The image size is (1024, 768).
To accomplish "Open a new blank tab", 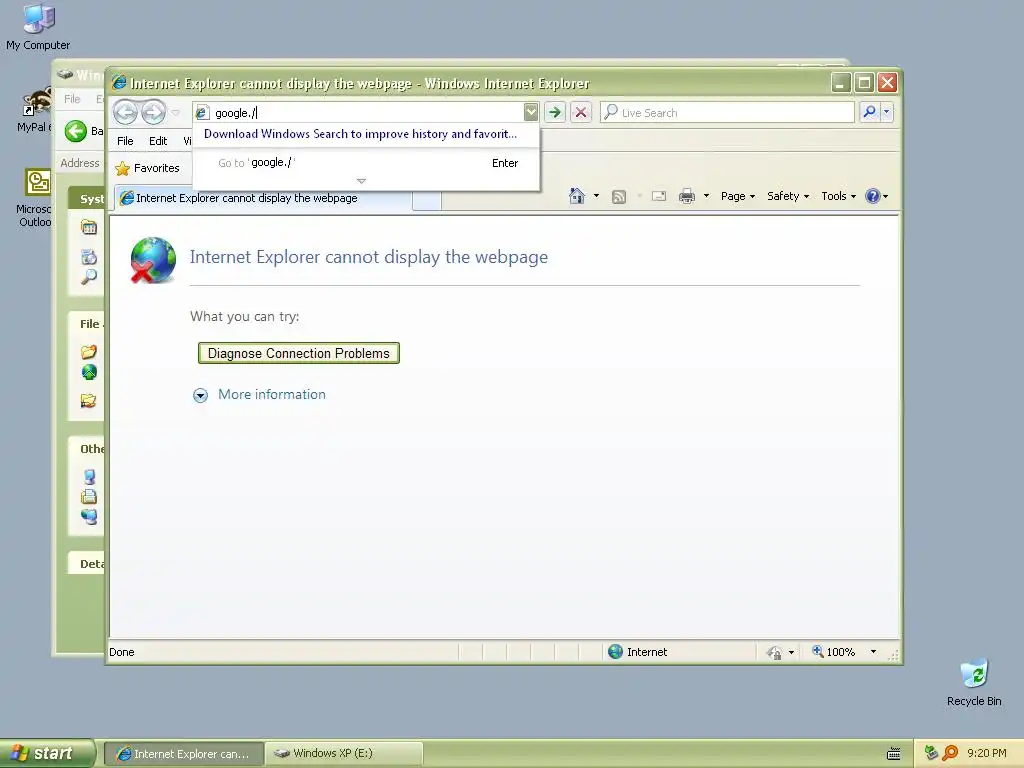I will [427, 200].
